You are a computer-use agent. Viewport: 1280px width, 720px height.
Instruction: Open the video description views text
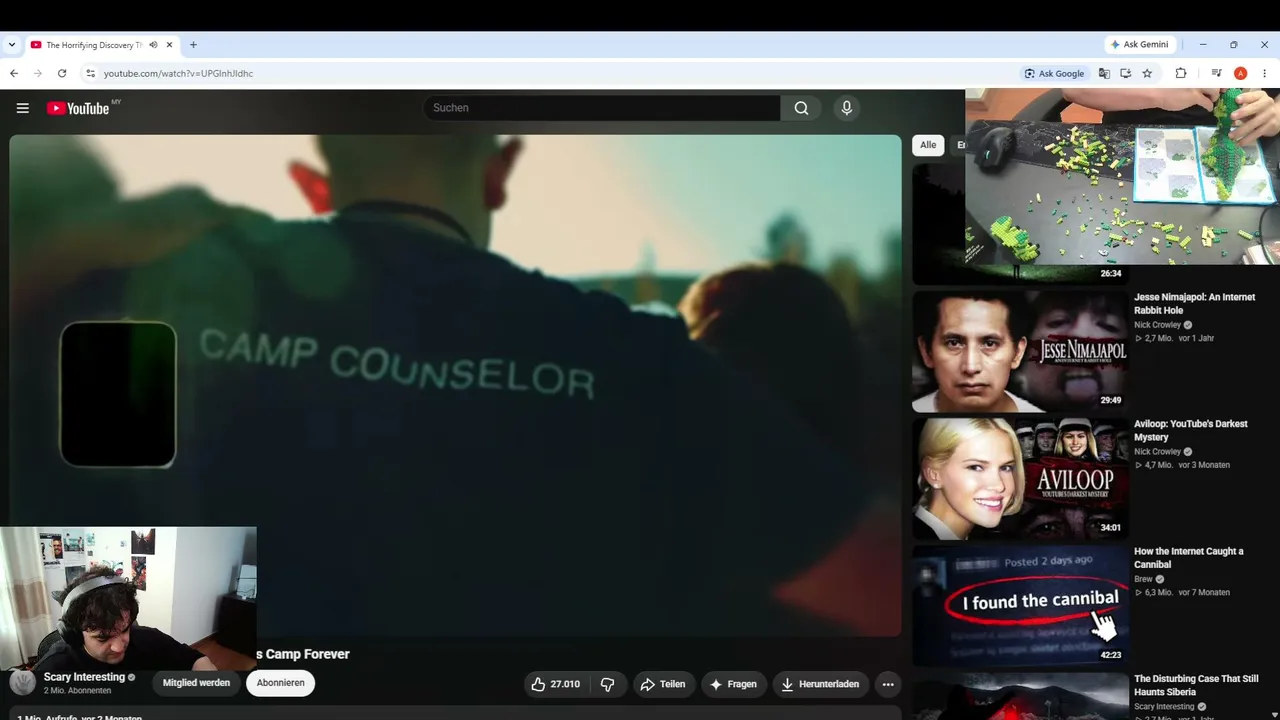(x=80, y=716)
